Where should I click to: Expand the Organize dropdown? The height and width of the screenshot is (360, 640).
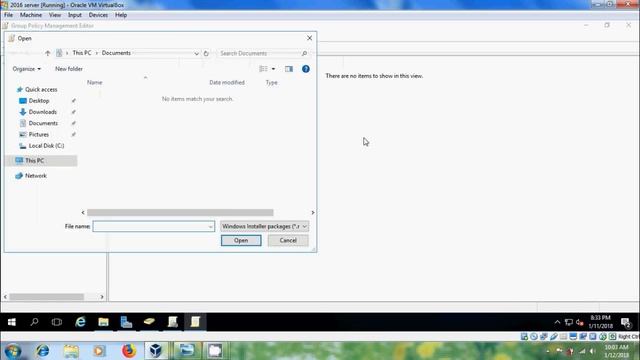coord(27,69)
